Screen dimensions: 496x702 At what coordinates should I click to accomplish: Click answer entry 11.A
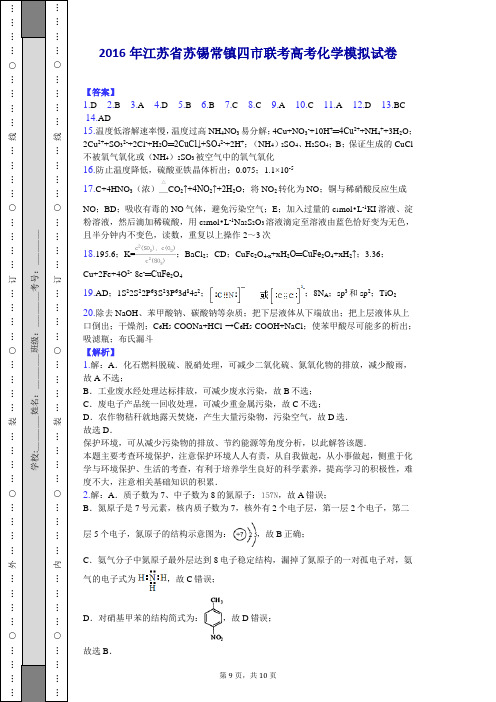click(333, 105)
